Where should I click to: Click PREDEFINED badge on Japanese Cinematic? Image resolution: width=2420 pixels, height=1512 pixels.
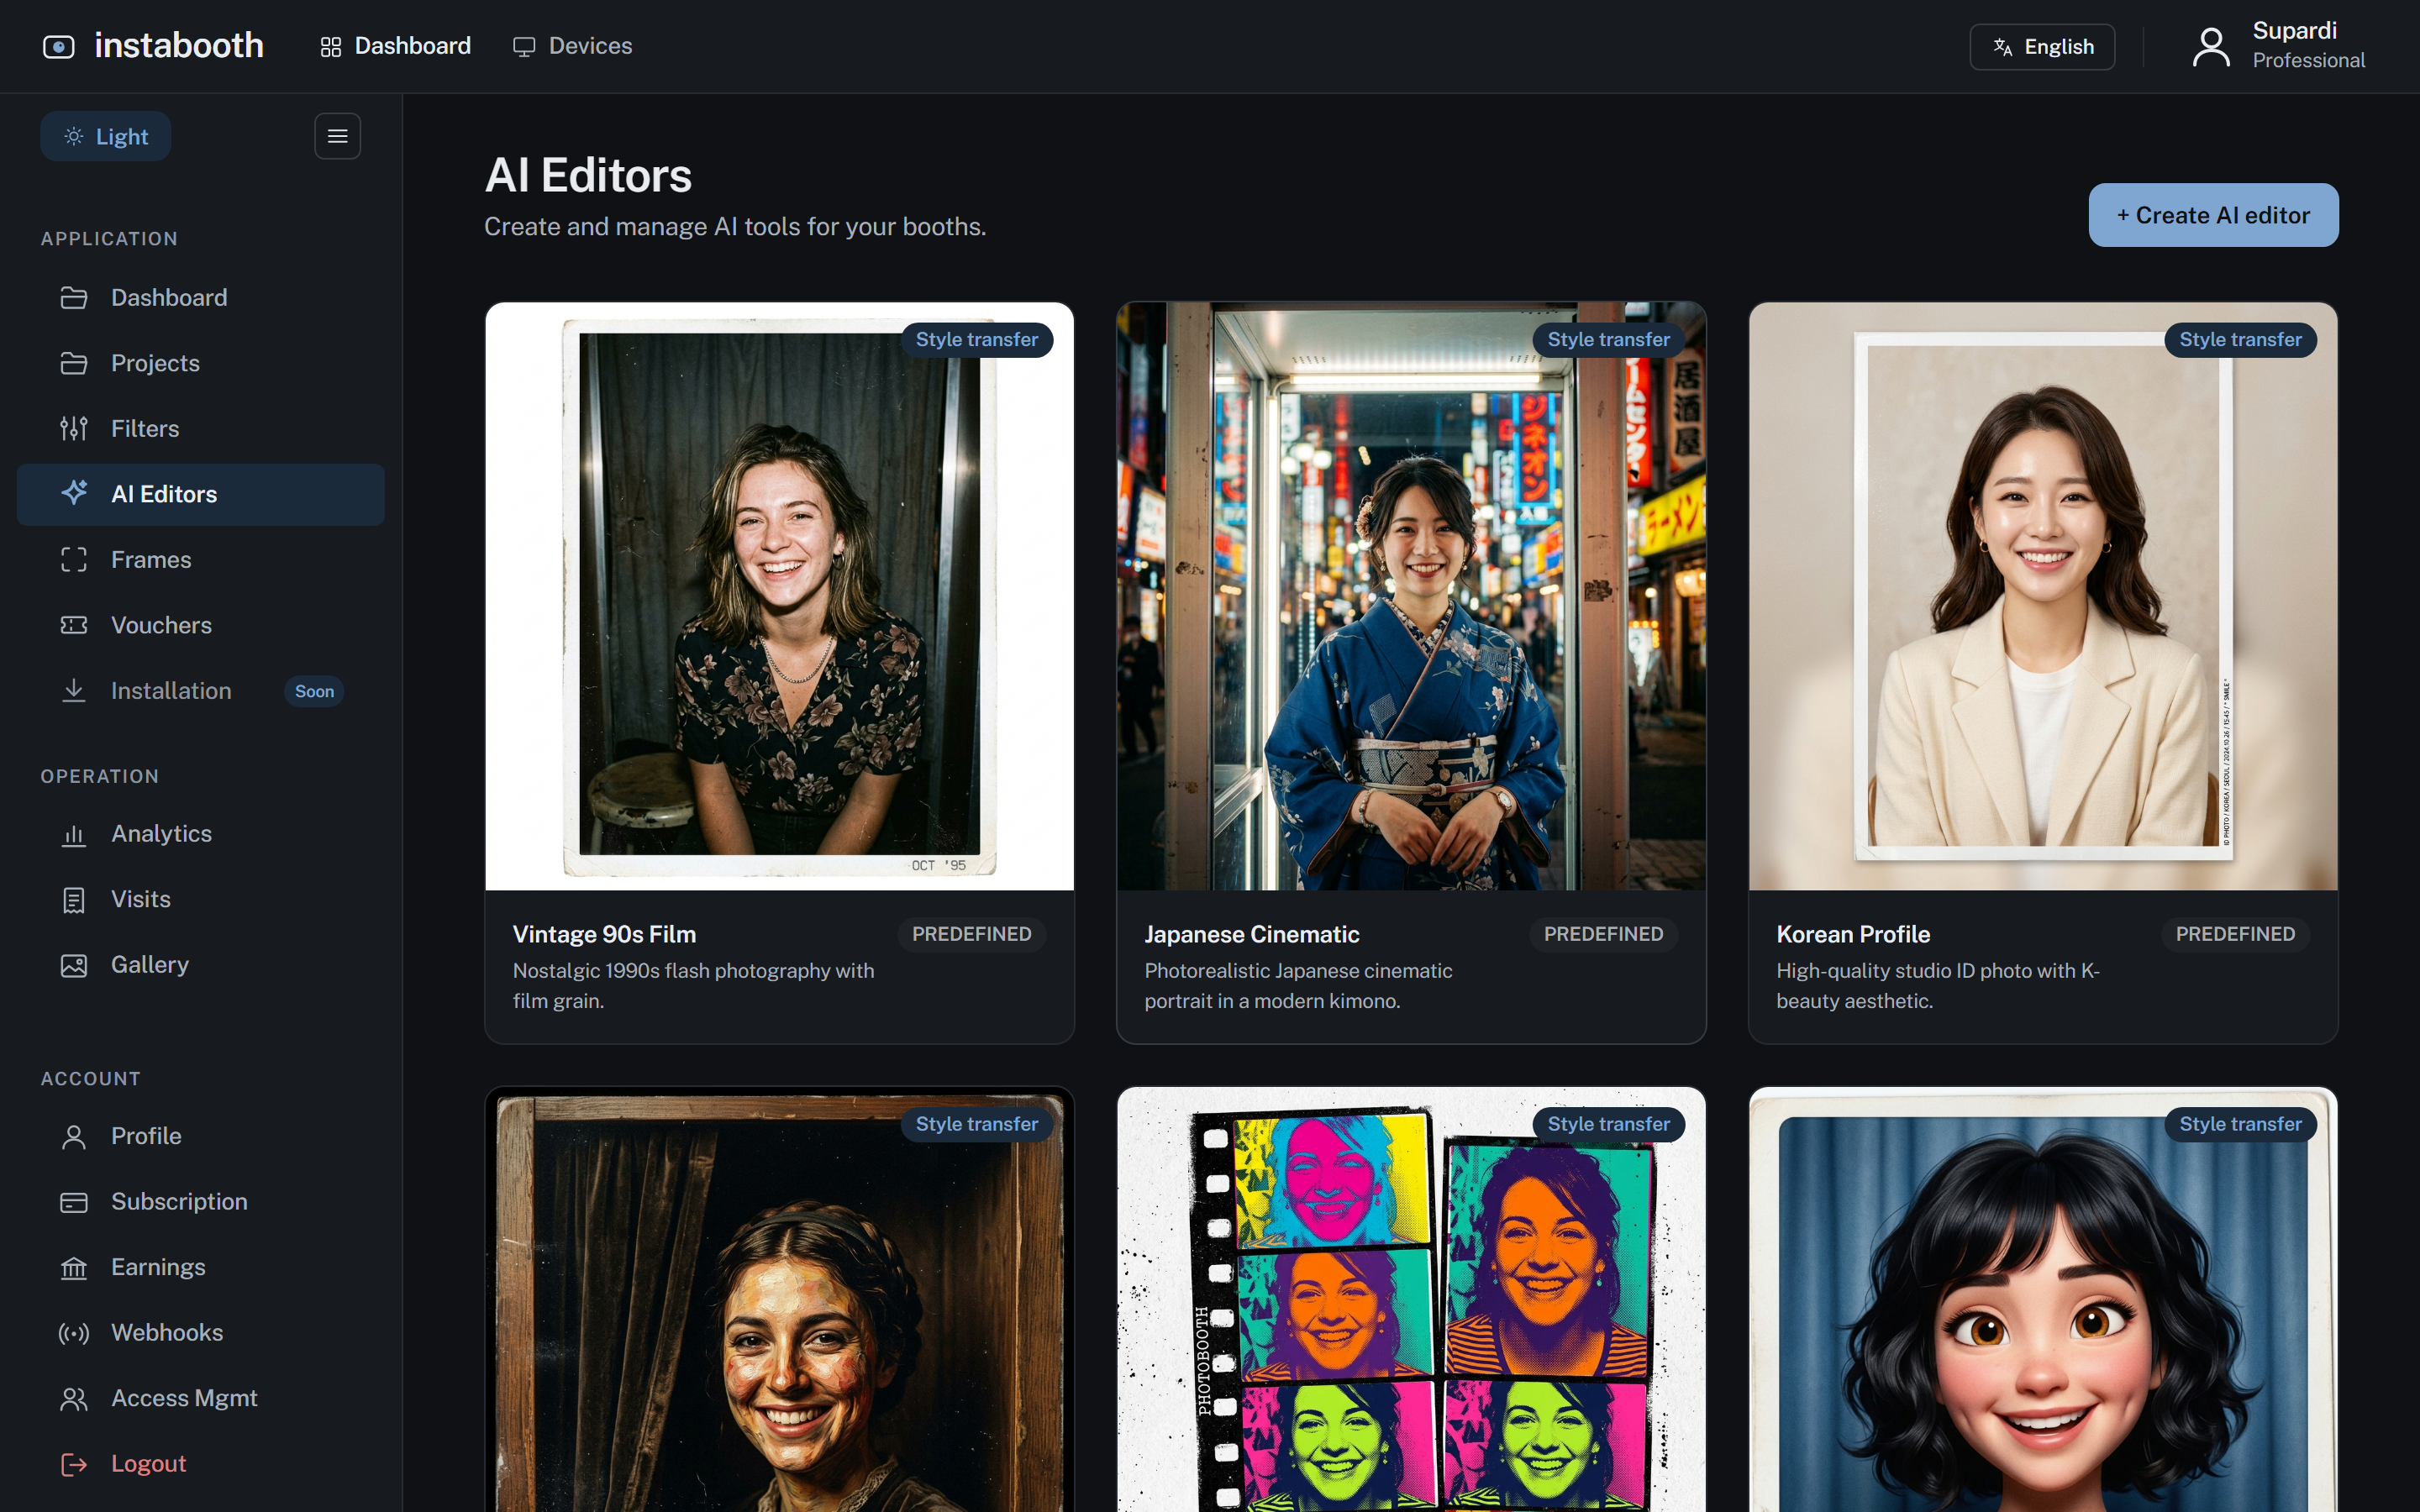point(1604,934)
